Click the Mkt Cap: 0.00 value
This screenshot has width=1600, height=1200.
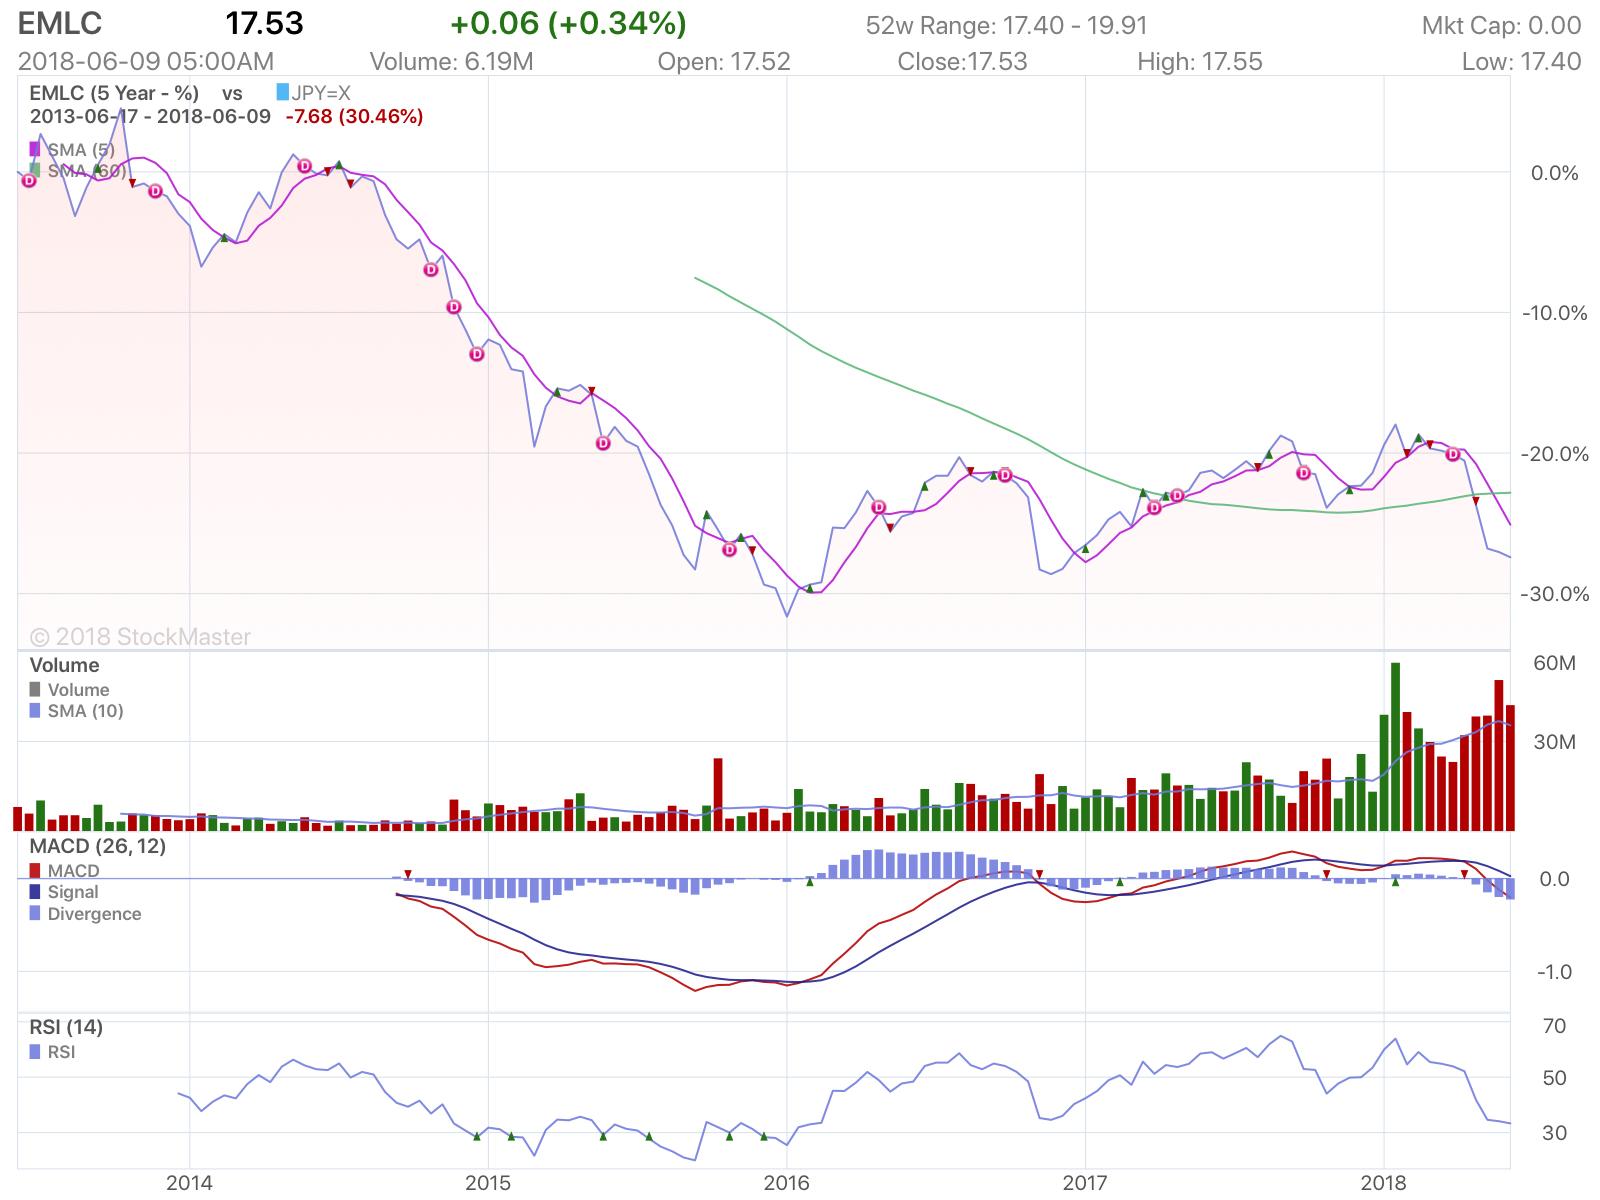pos(1502,26)
